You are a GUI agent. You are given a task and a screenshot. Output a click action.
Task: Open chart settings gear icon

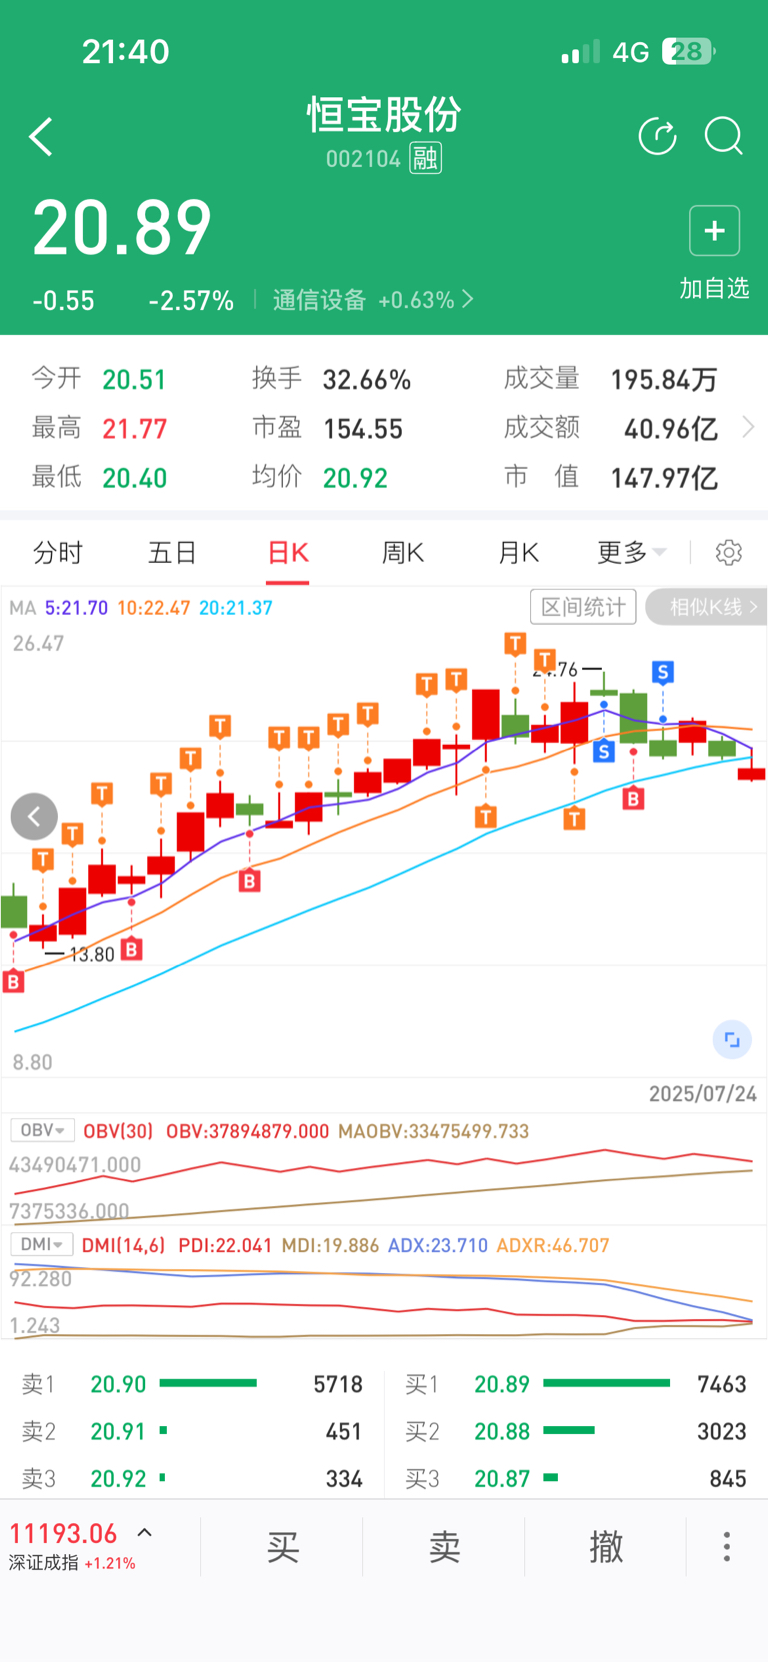pyautogui.click(x=729, y=552)
